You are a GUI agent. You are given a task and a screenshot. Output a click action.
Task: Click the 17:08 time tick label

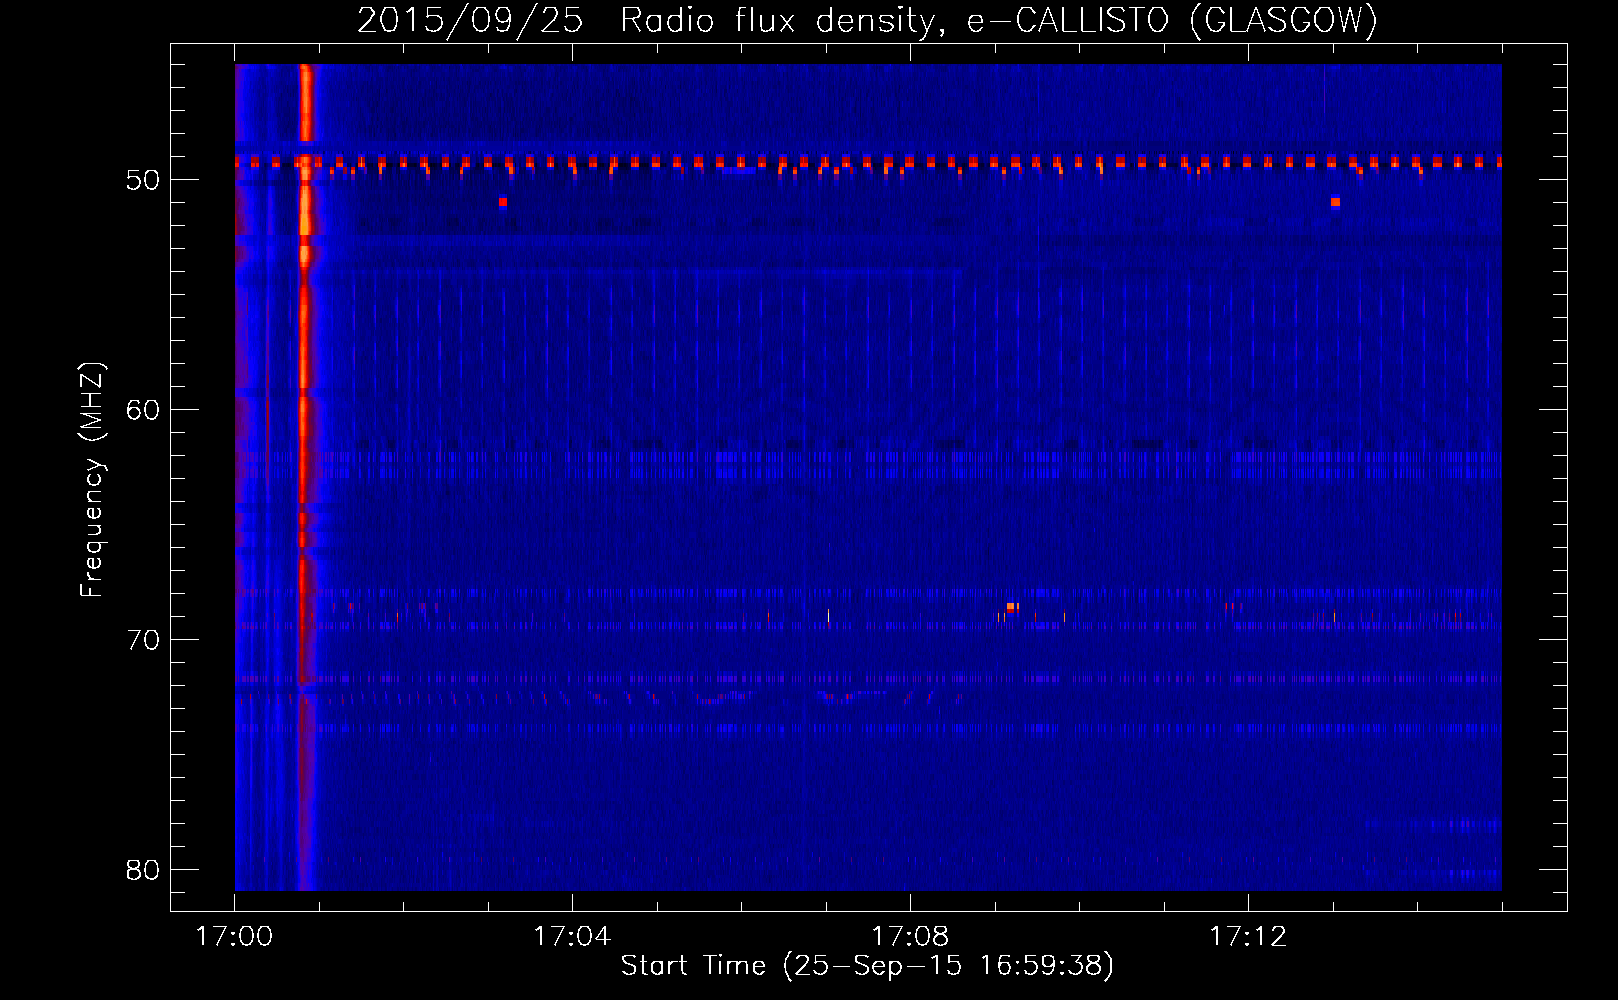[910, 937]
